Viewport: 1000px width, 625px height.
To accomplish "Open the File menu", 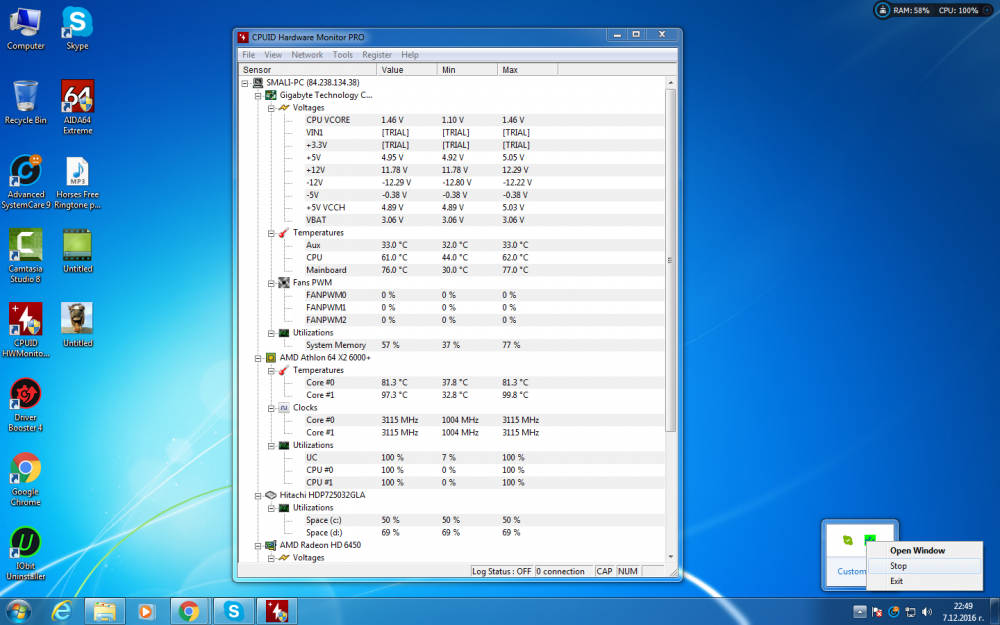I will coord(249,55).
